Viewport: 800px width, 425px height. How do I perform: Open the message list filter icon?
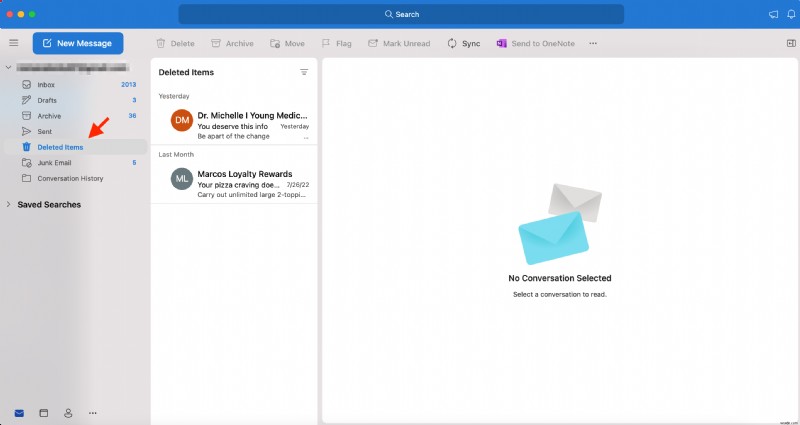pyautogui.click(x=304, y=72)
